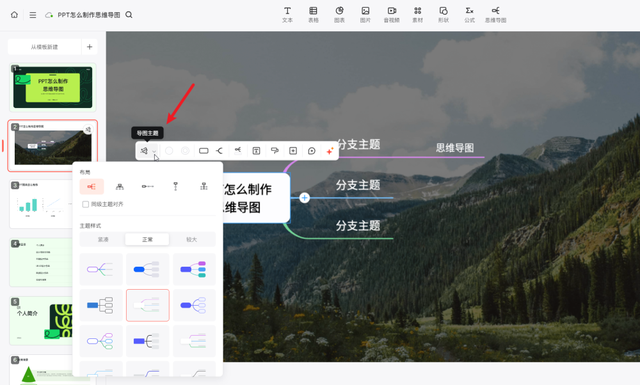640x385 pixels.
Task: Open the 公式 formula tool
Action: (x=469, y=14)
